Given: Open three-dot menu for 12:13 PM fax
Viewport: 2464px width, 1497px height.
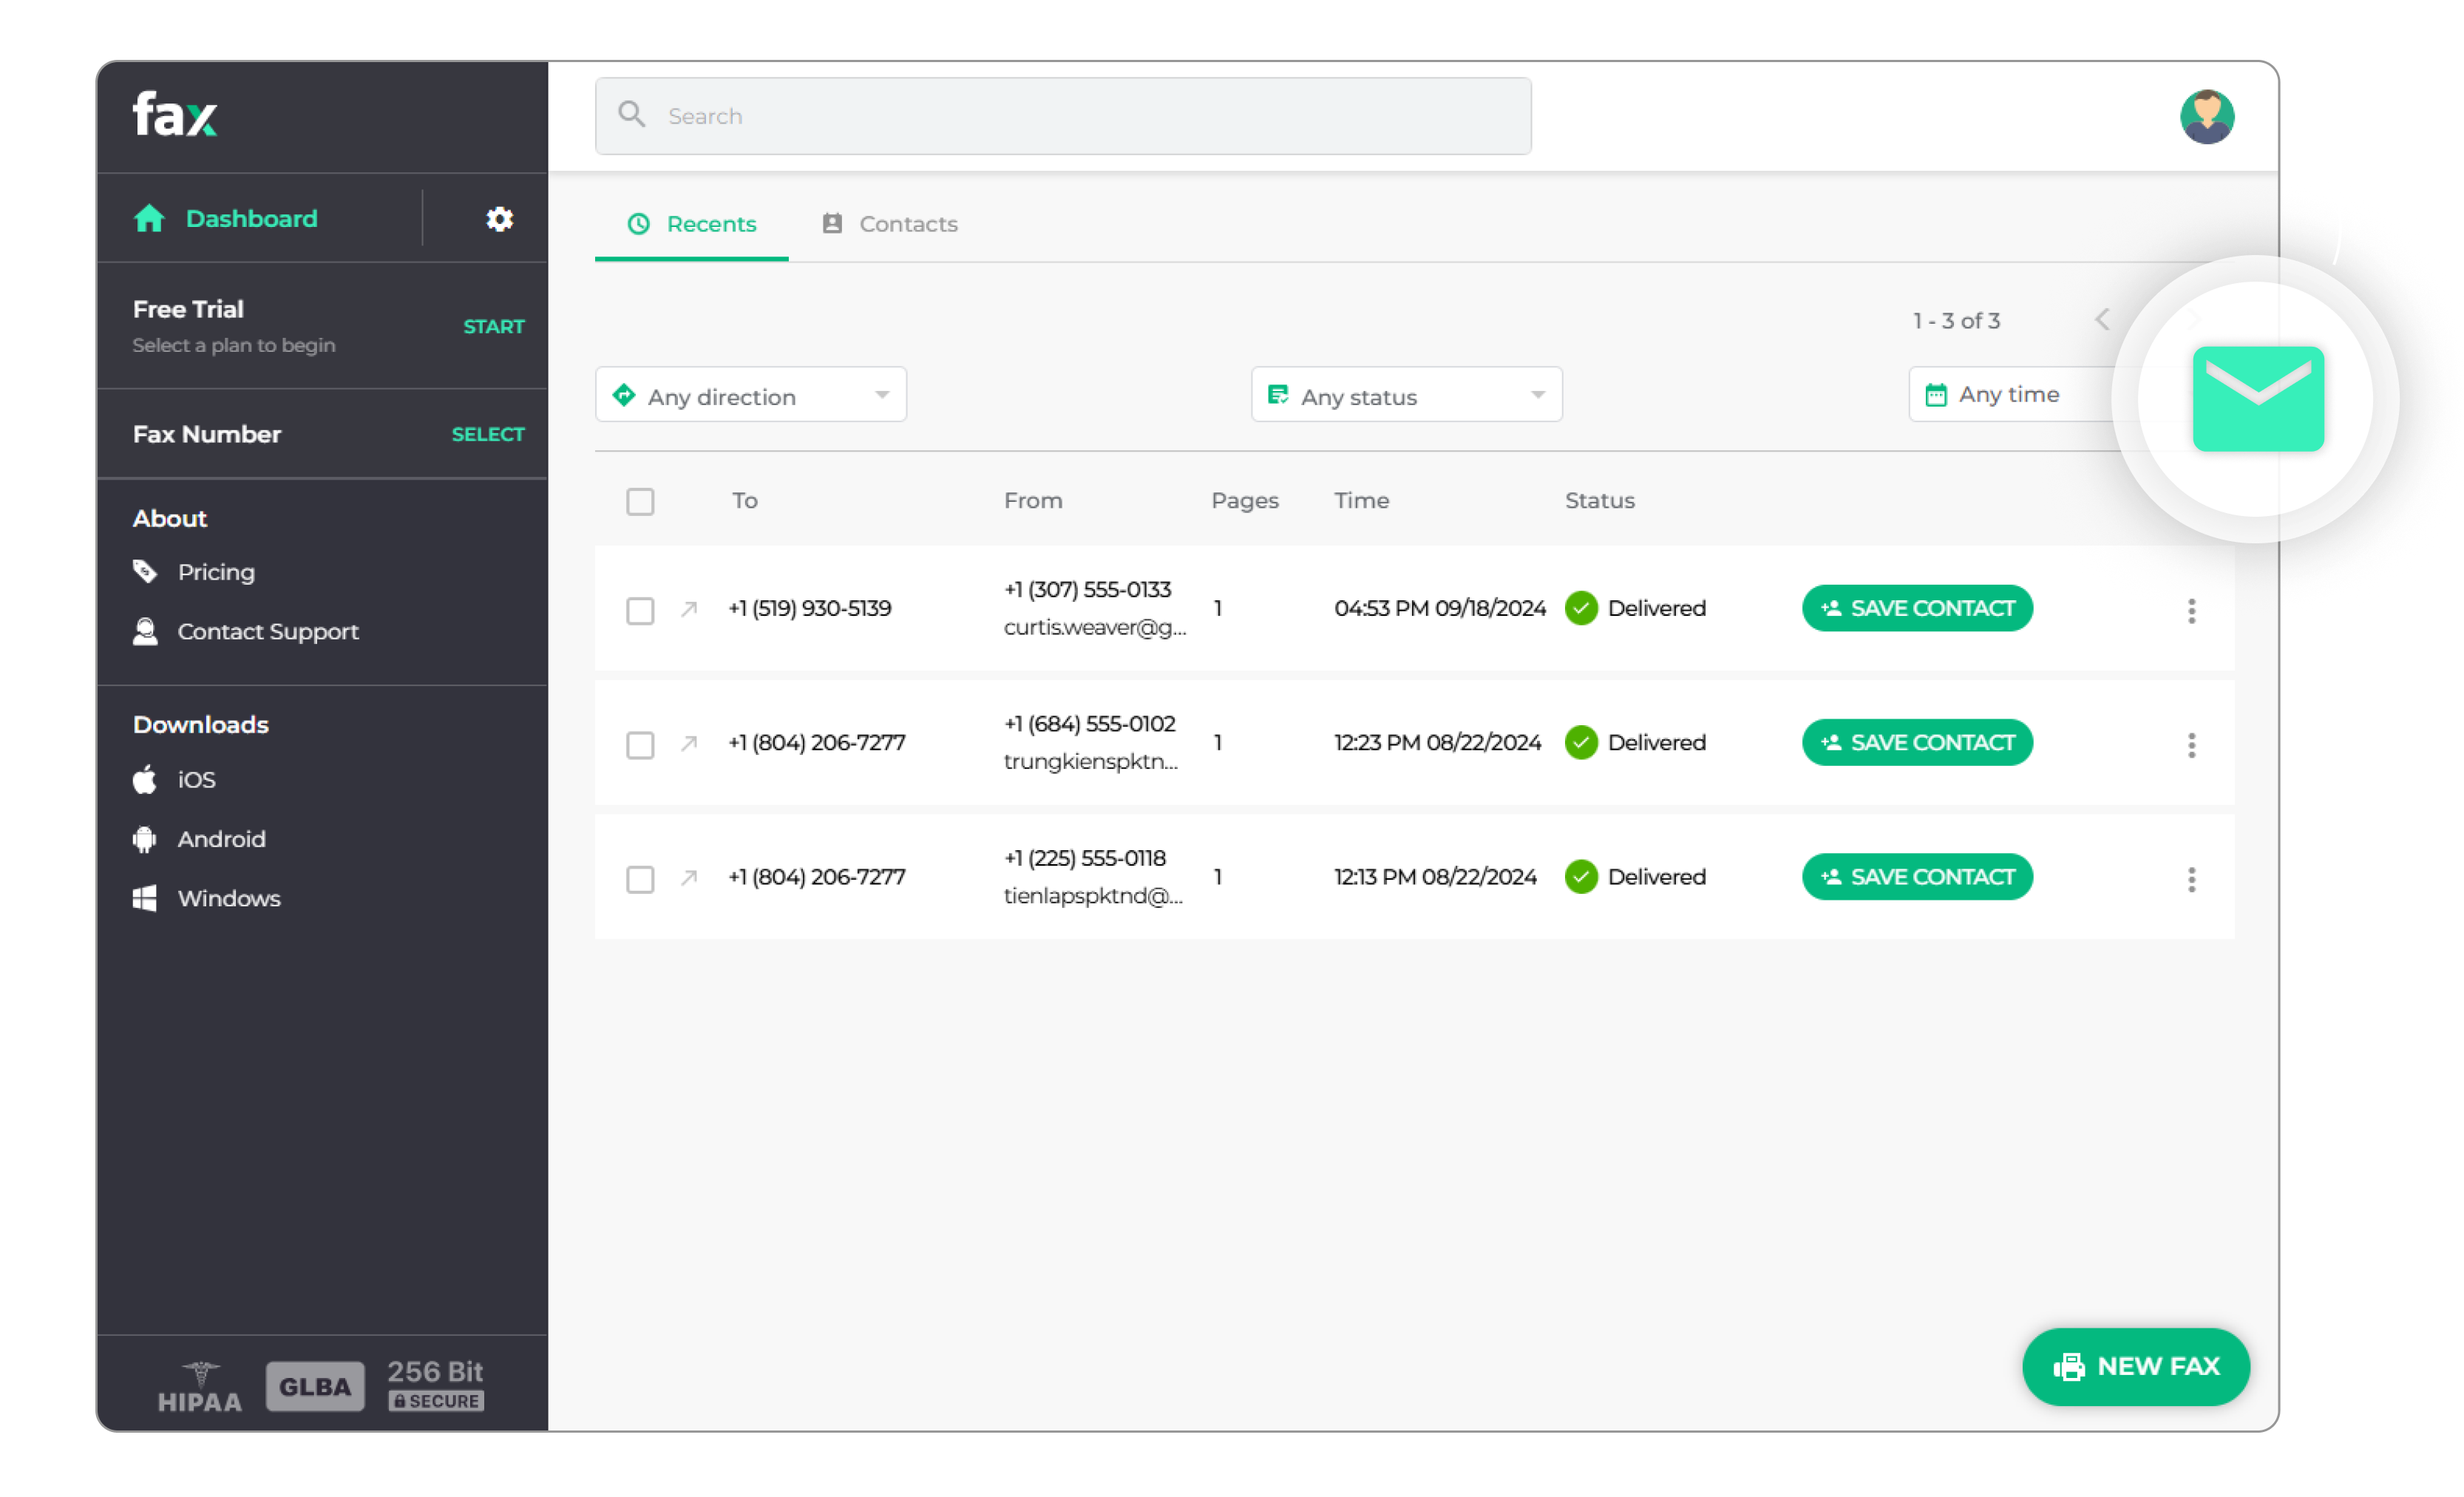Looking at the screenshot, I should tap(2191, 879).
